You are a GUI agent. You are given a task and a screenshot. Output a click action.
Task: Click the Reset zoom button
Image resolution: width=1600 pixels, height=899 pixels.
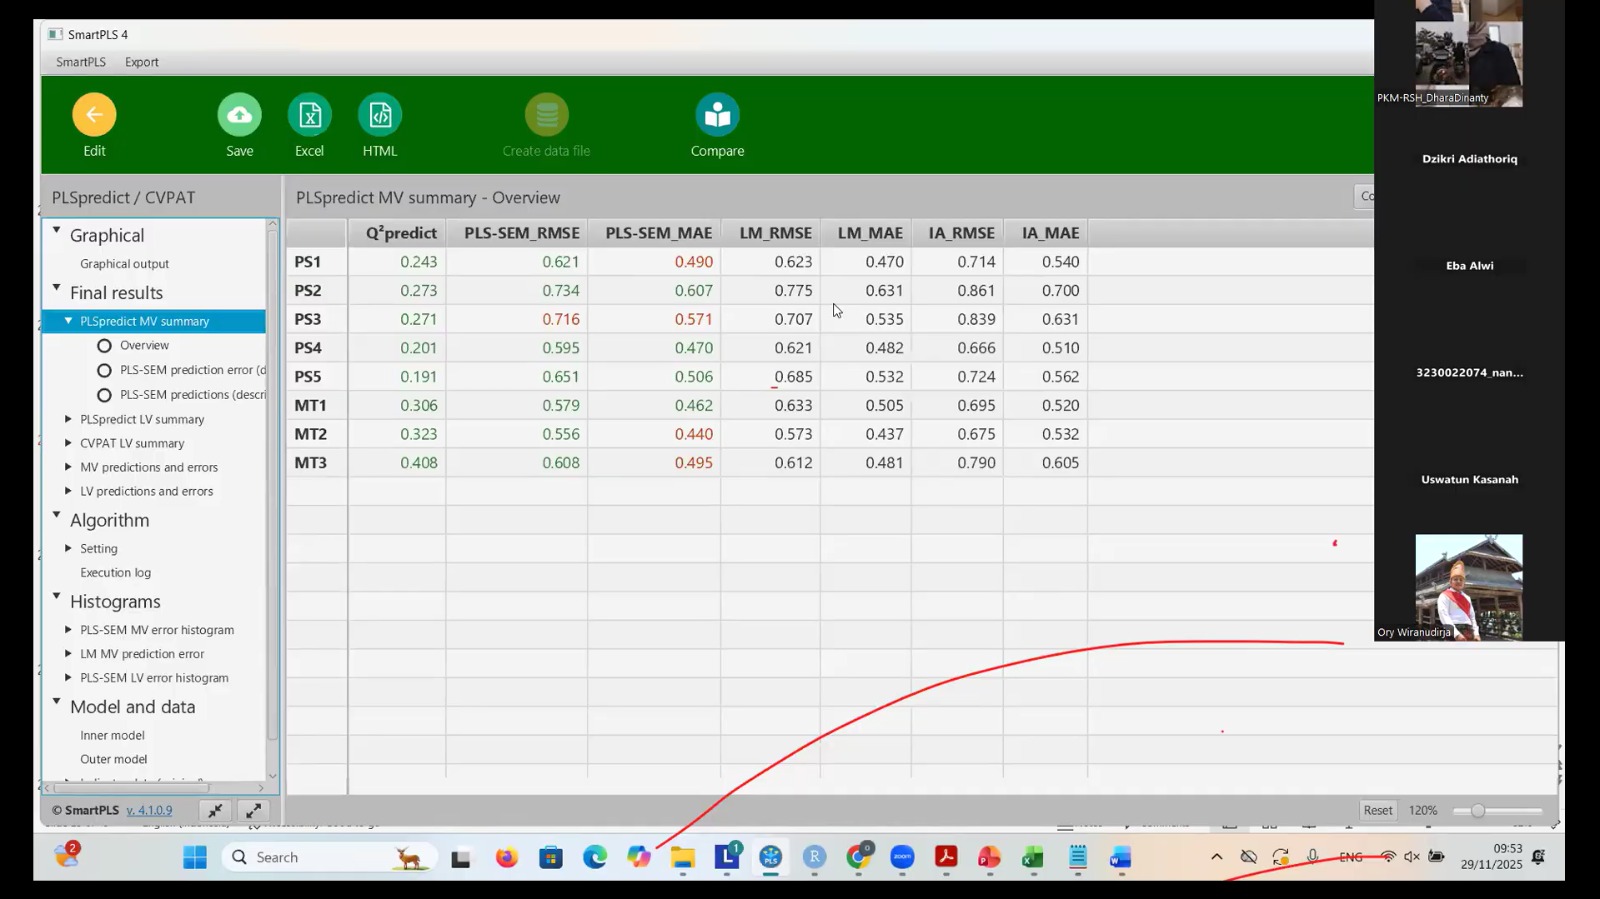pos(1377,811)
